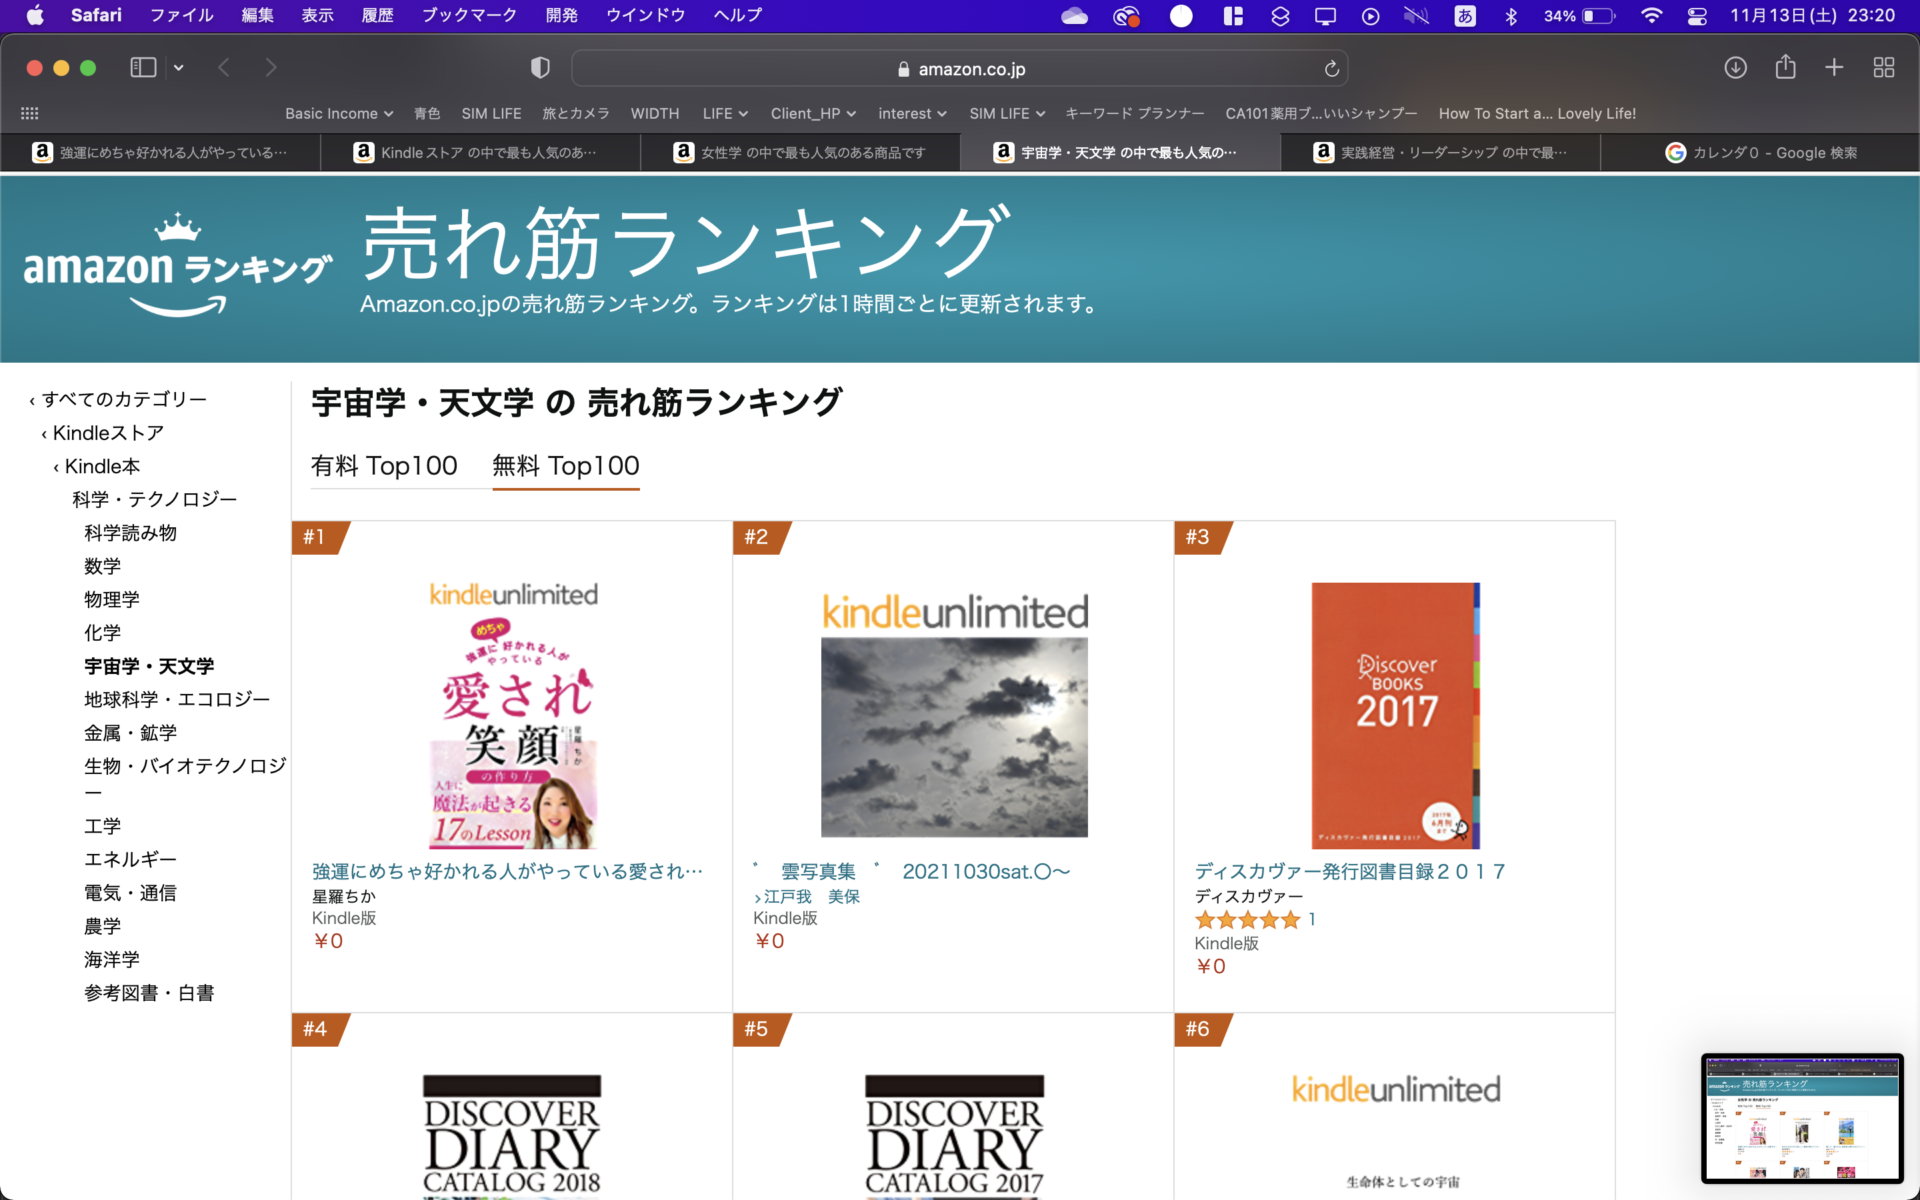Open macOS Control Center

tap(1697, 16)
